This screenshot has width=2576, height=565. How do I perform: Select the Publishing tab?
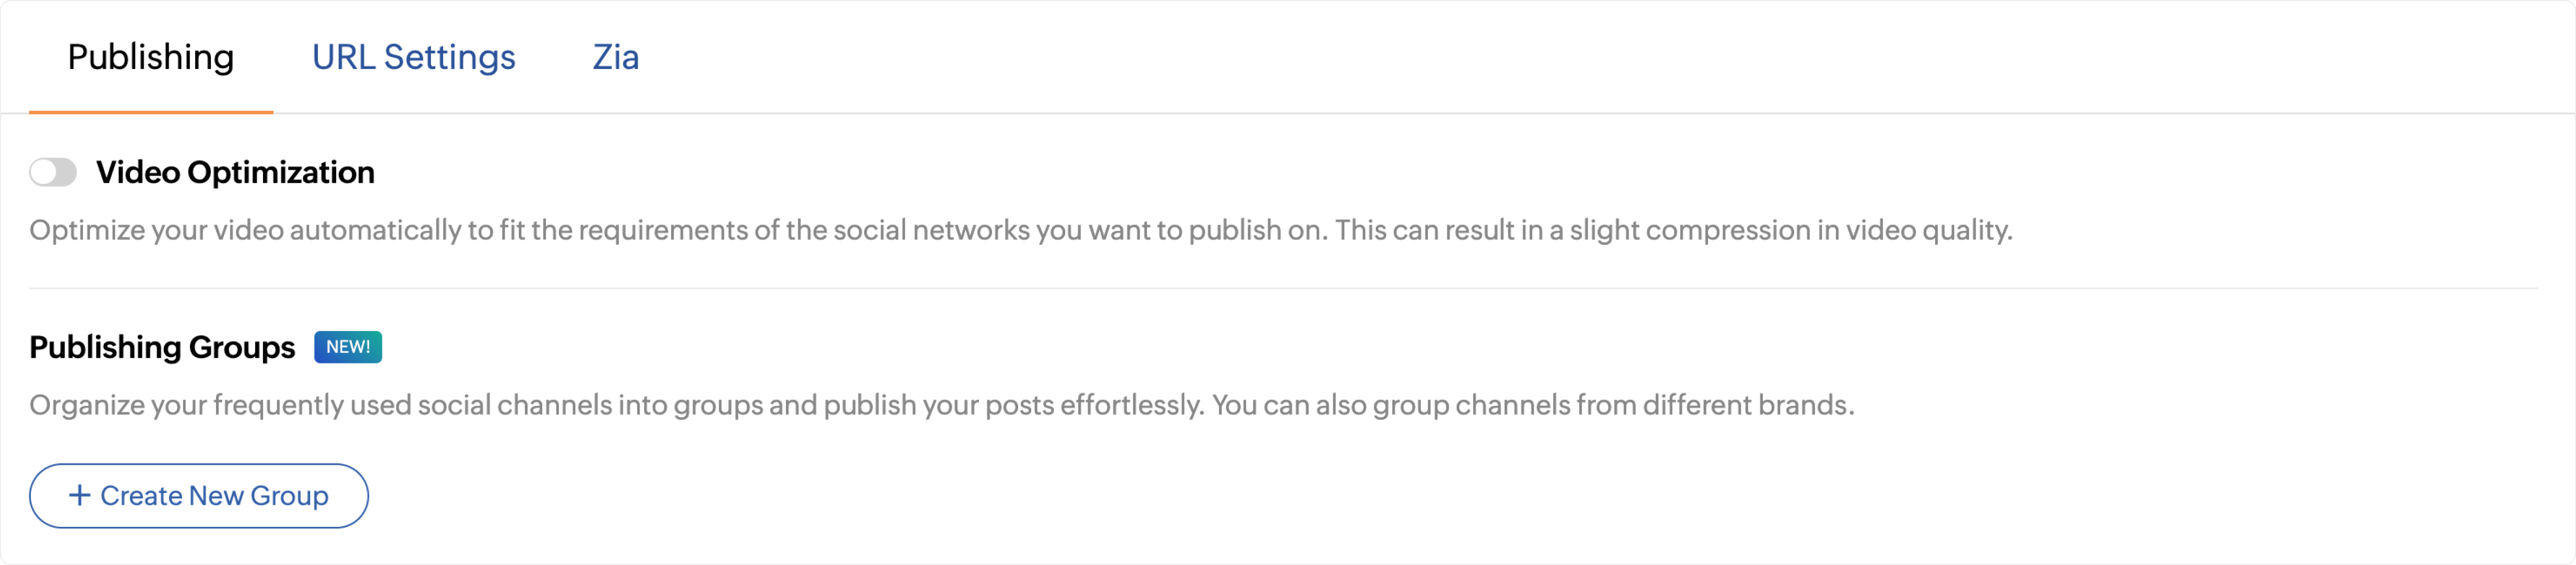coord(151,57)
